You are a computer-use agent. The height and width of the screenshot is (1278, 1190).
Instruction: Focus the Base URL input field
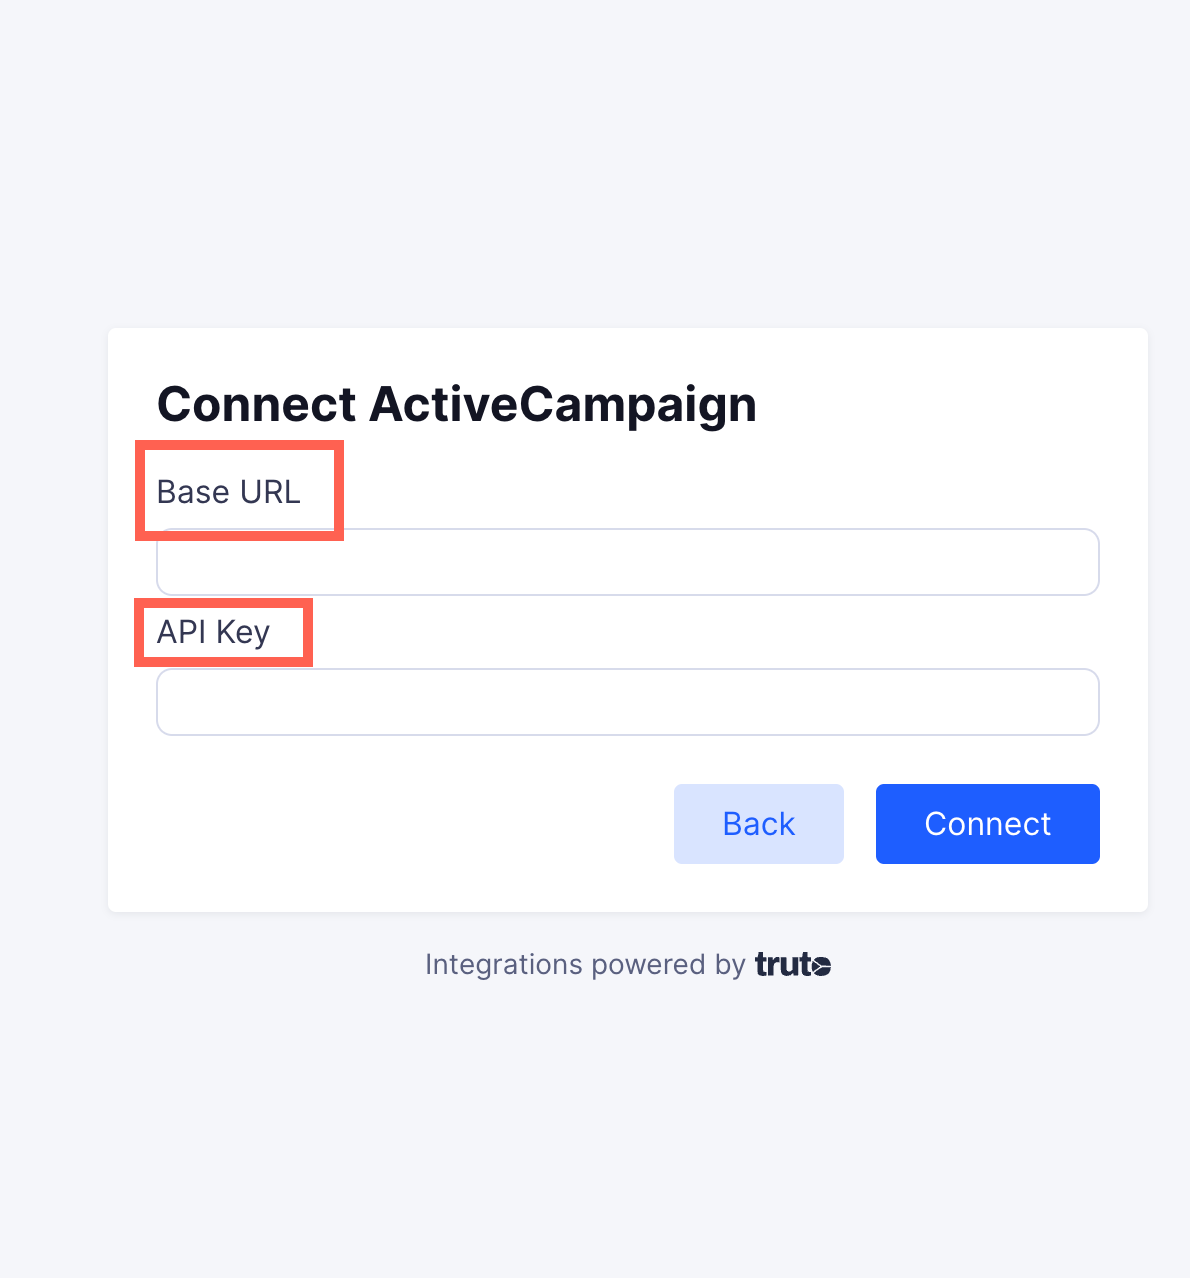click(x=628, y=562)
